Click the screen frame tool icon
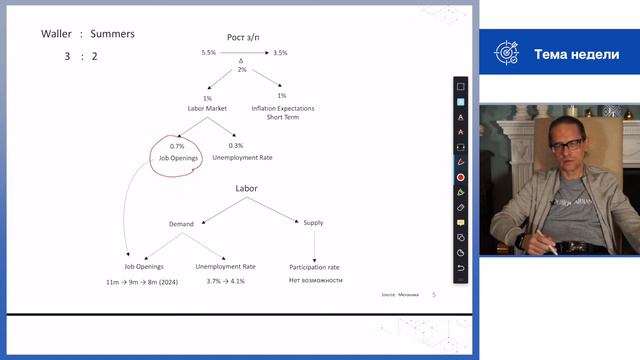The width and height of the screenshot is (640, 360). click(x=460, y=147)
